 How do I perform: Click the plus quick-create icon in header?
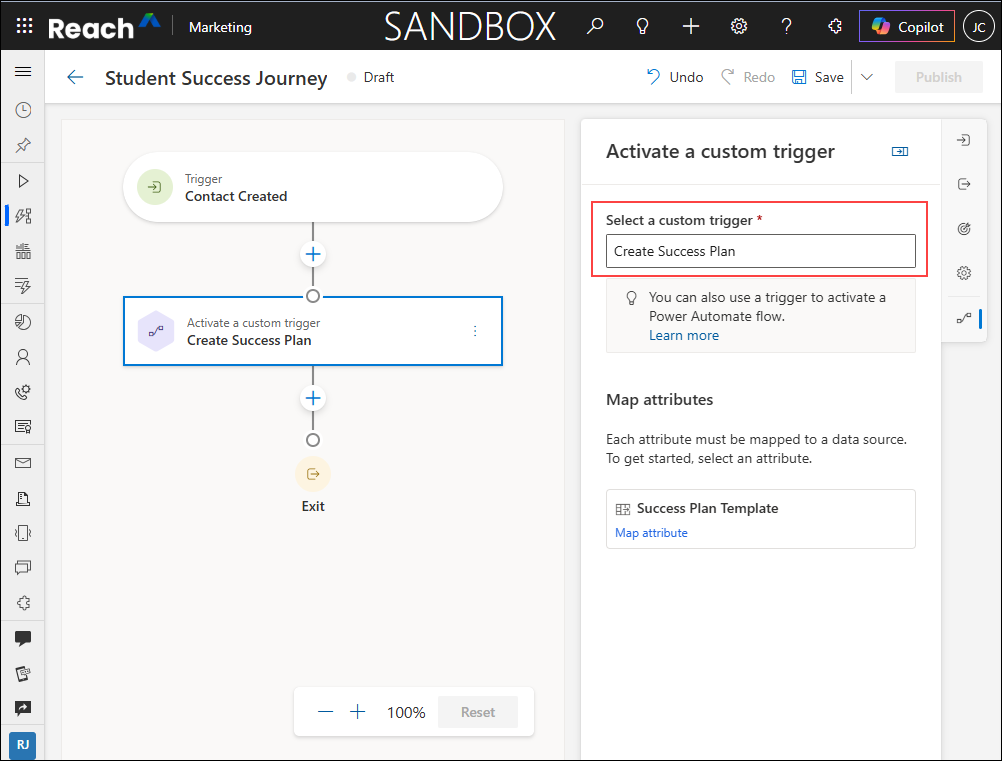coord(691,26)
